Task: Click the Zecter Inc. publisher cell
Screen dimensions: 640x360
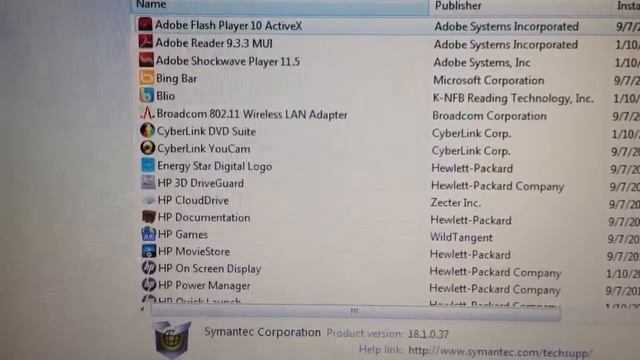Action: coord(456,202)
